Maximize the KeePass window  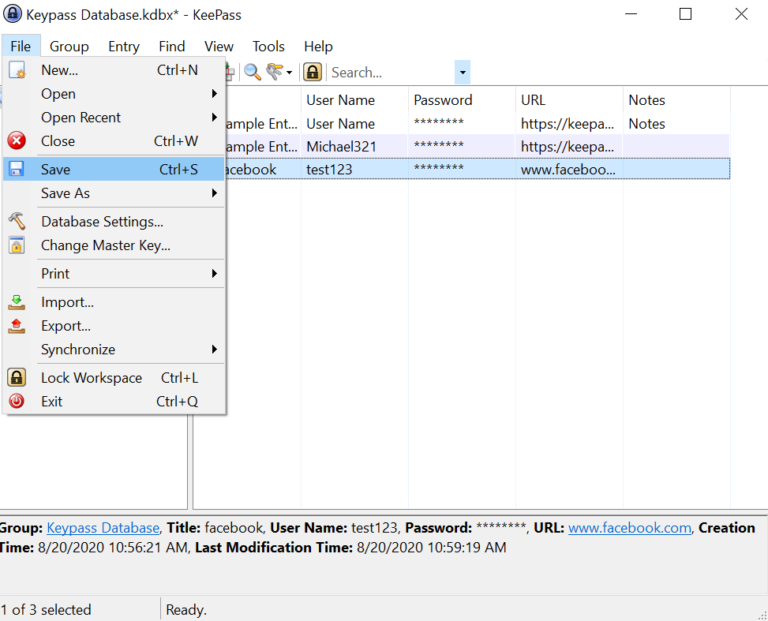pos(685,14)
